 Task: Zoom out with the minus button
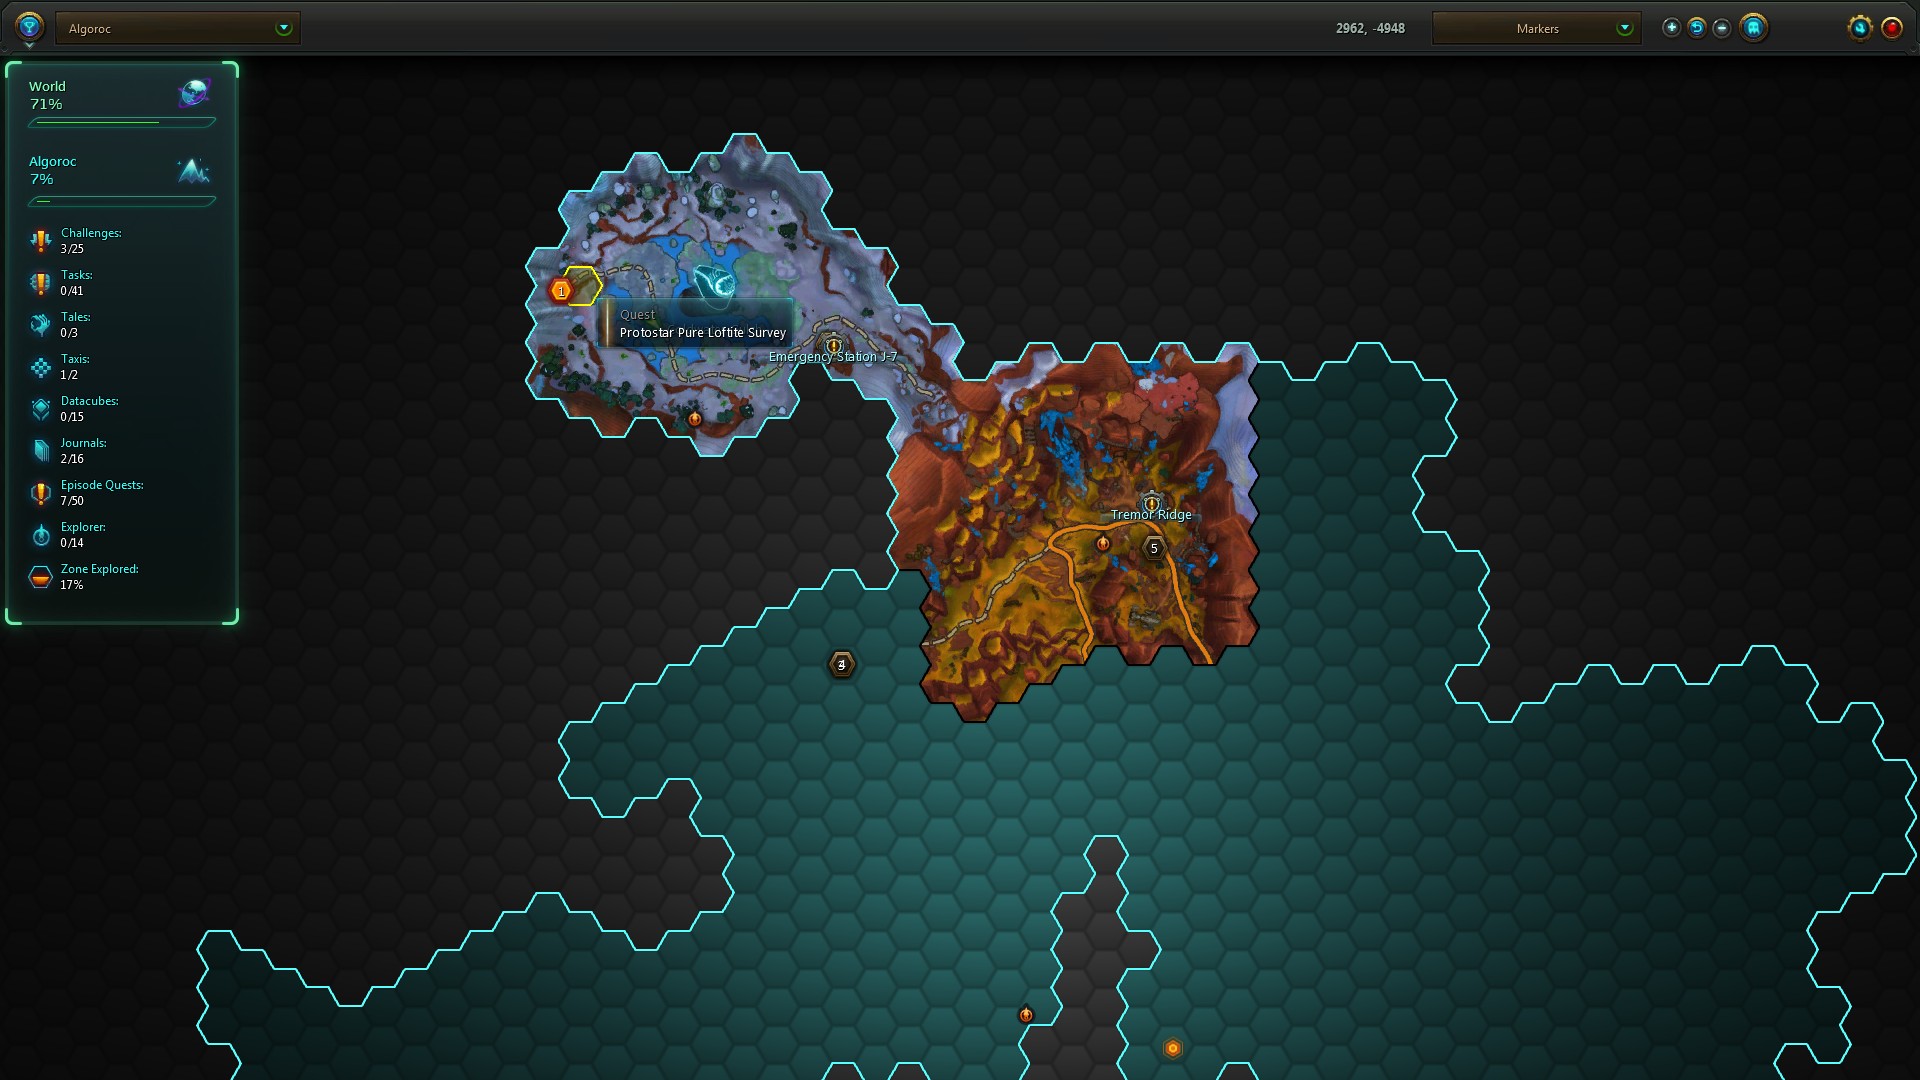click(1722, 28)
